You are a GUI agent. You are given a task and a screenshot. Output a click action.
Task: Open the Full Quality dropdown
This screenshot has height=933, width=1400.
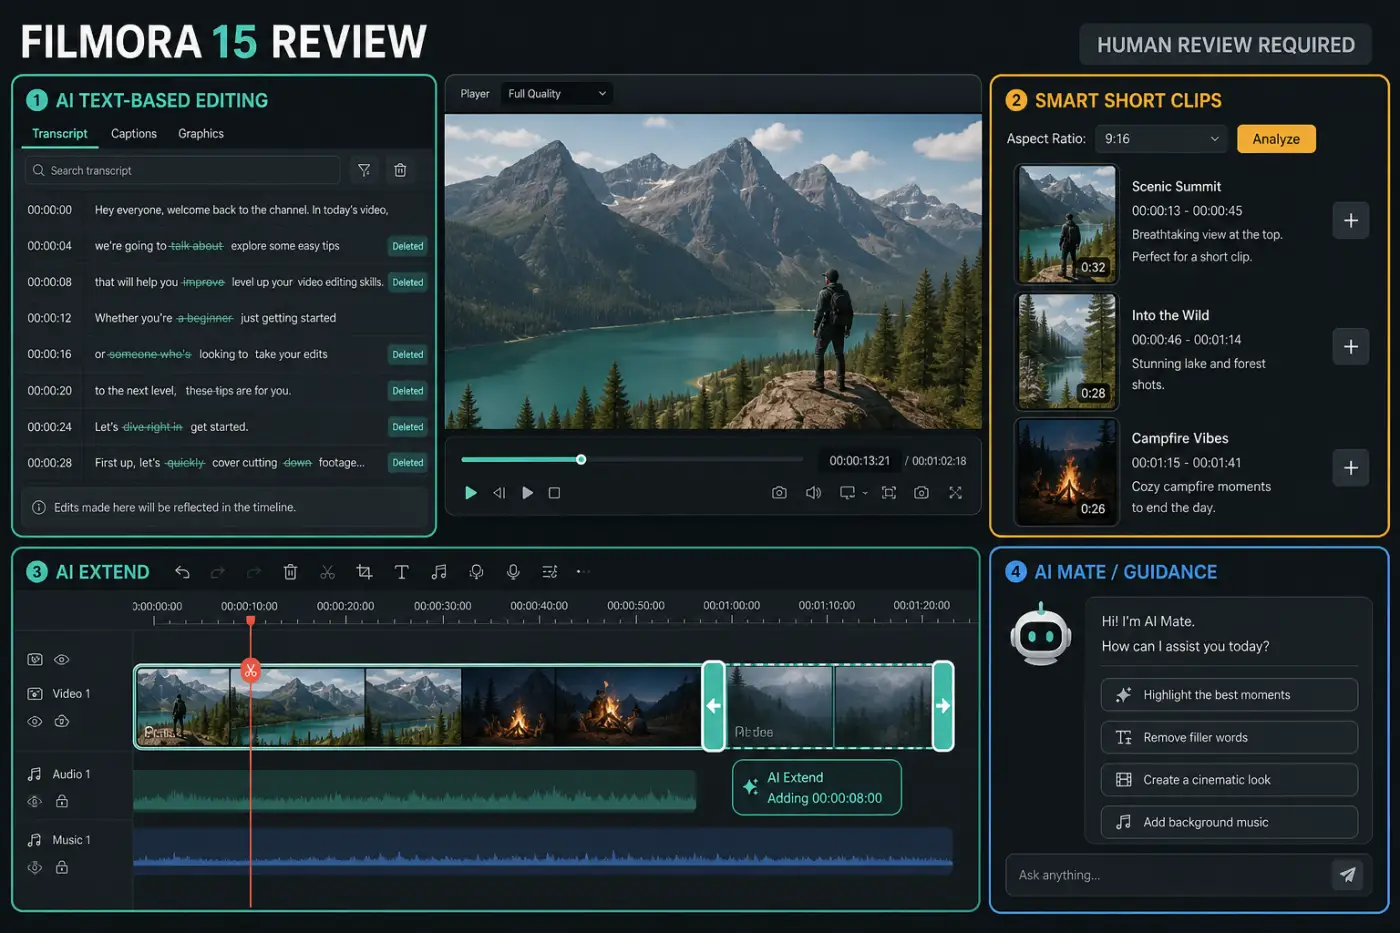click(556, 94)
